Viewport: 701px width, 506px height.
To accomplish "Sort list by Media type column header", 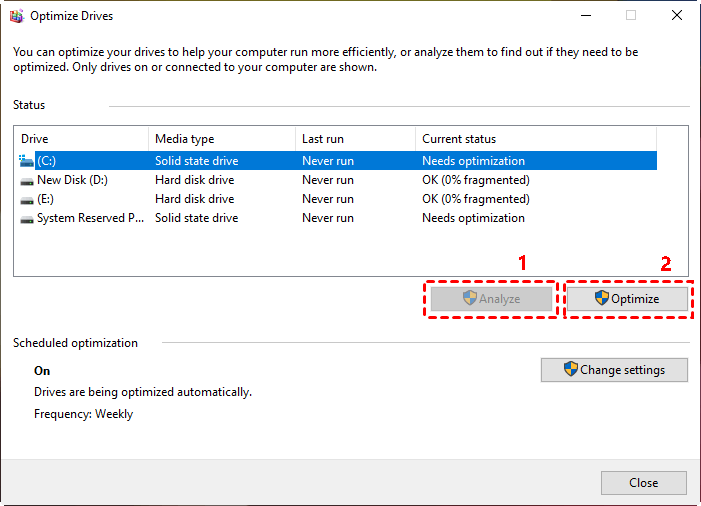I will click(x=220, y=139).
